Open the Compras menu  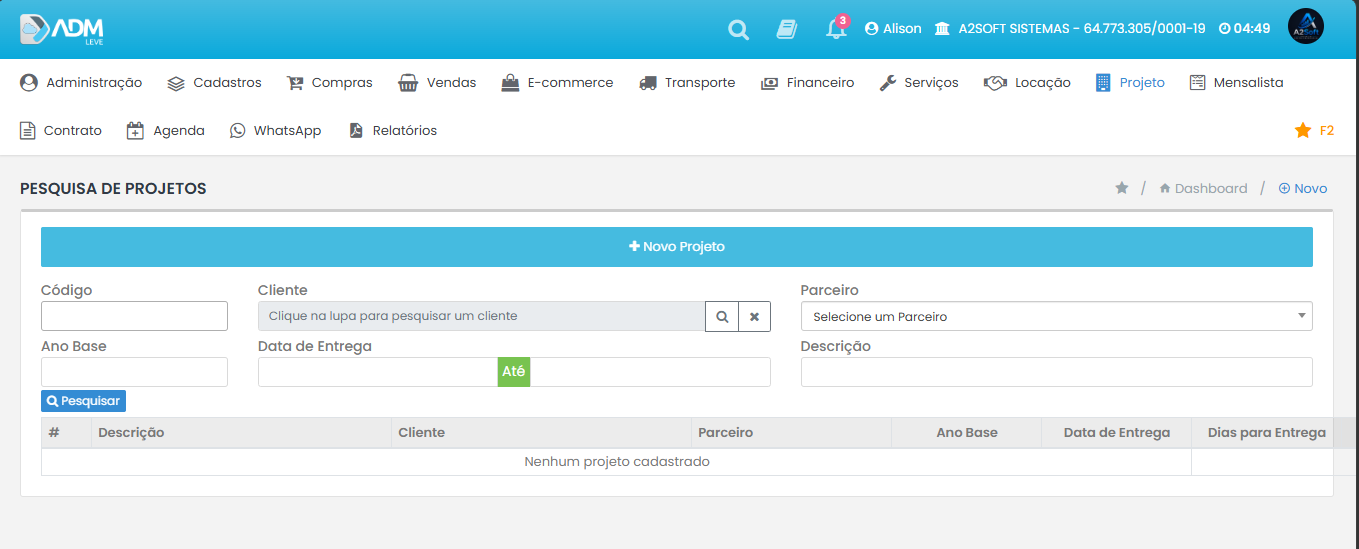click(329, 83)
